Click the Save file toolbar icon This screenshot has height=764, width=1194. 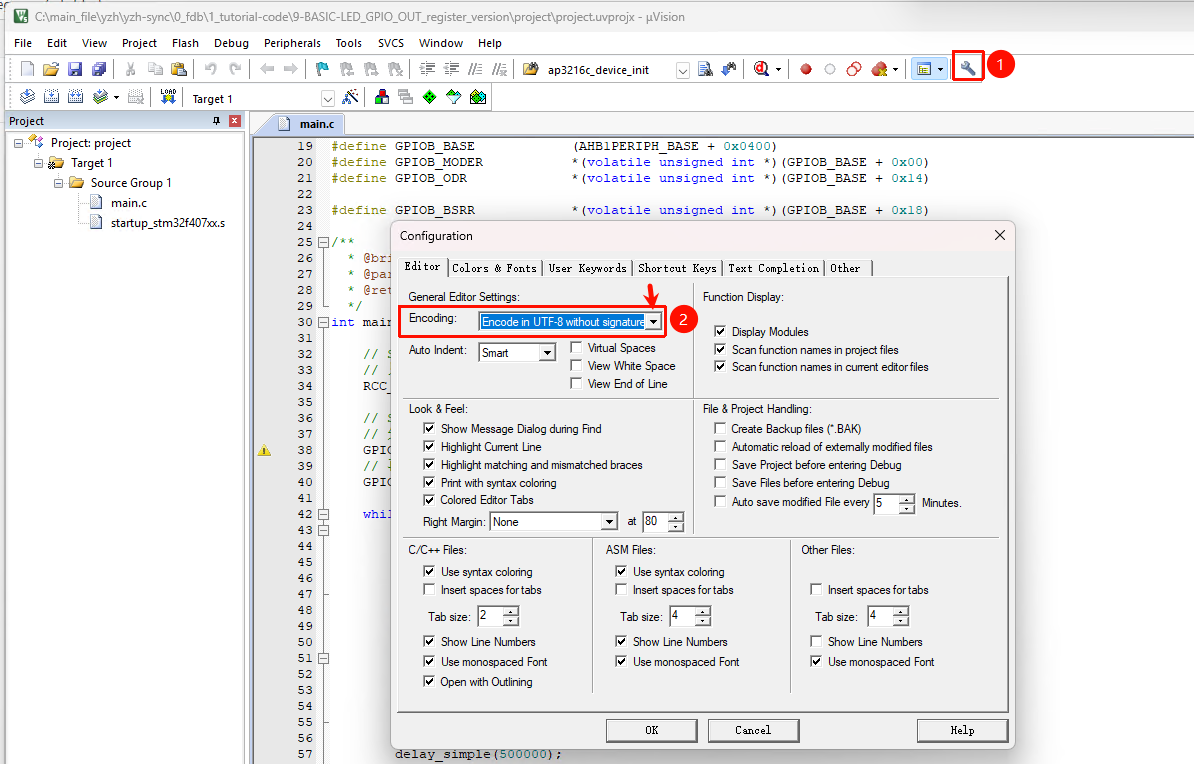75,69
